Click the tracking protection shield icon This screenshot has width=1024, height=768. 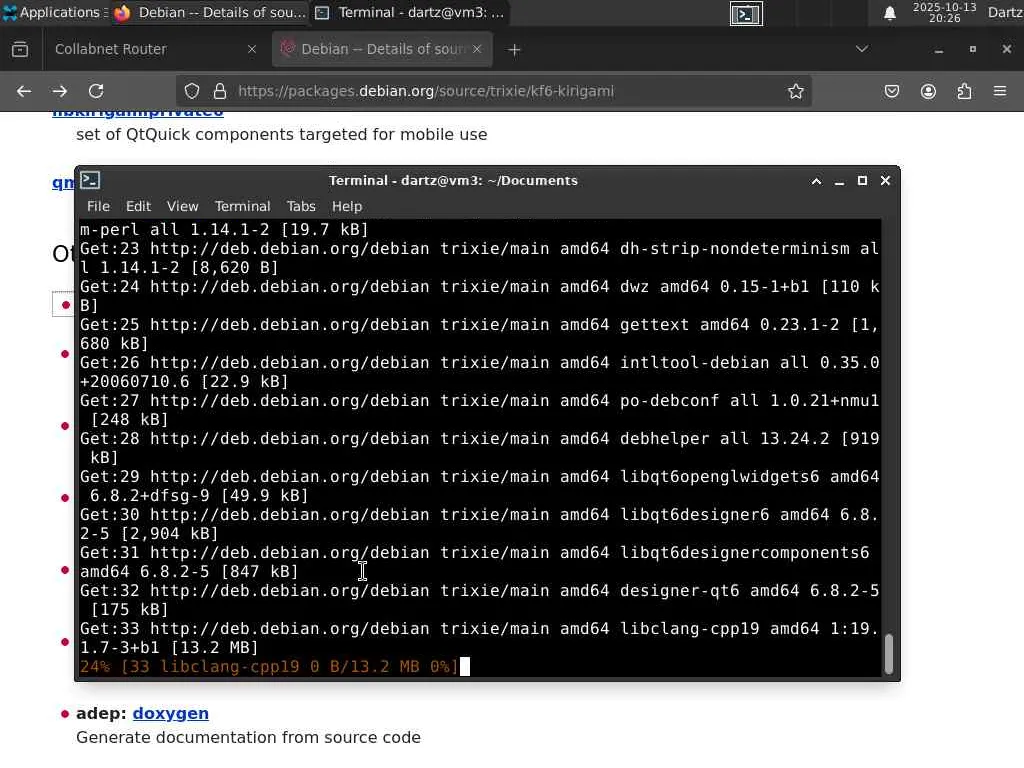point(191,91)
